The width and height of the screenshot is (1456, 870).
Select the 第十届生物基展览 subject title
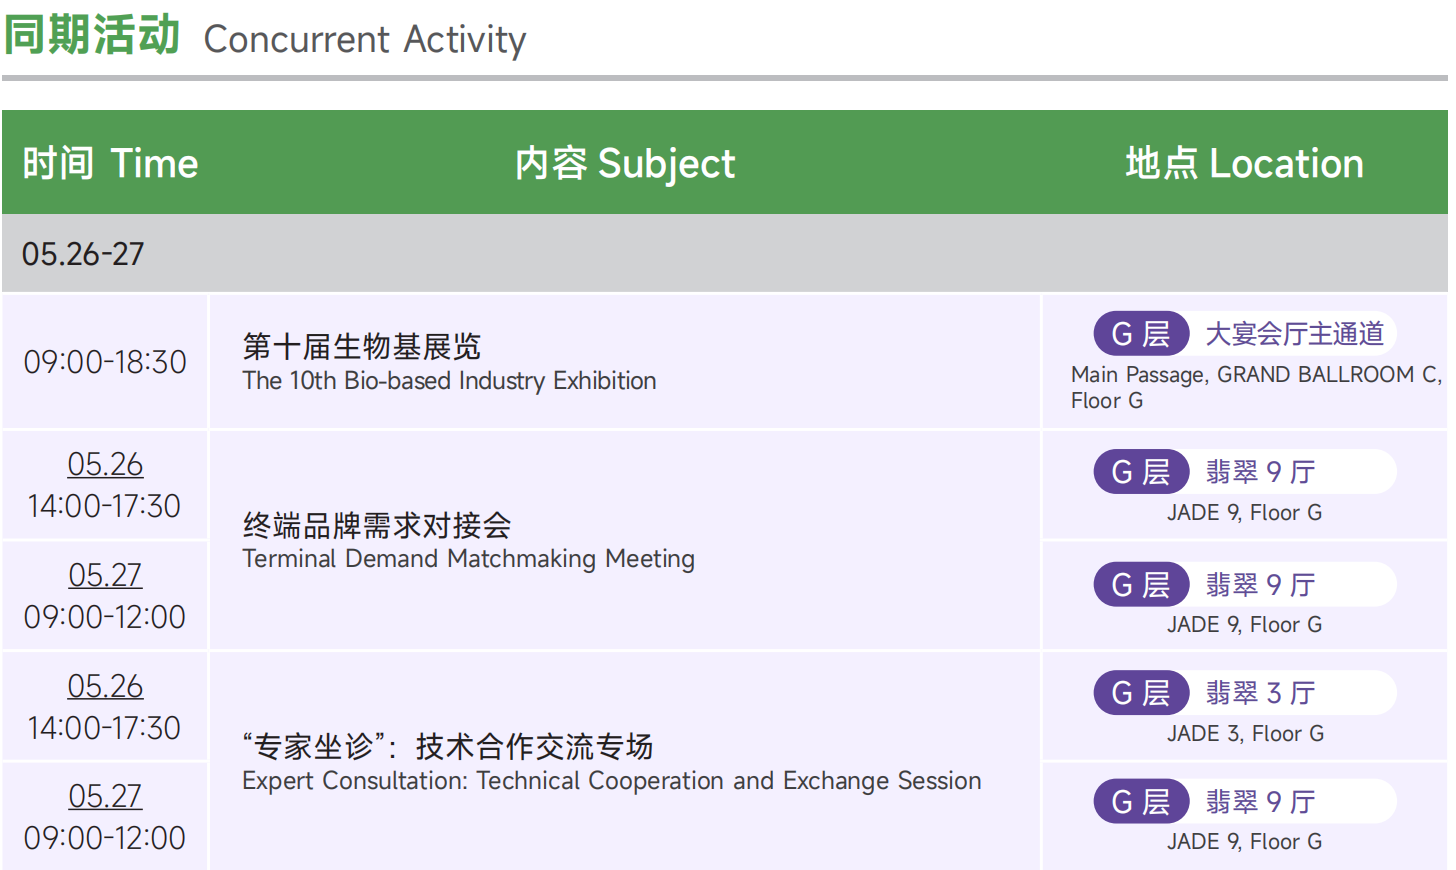pos(361,347)
